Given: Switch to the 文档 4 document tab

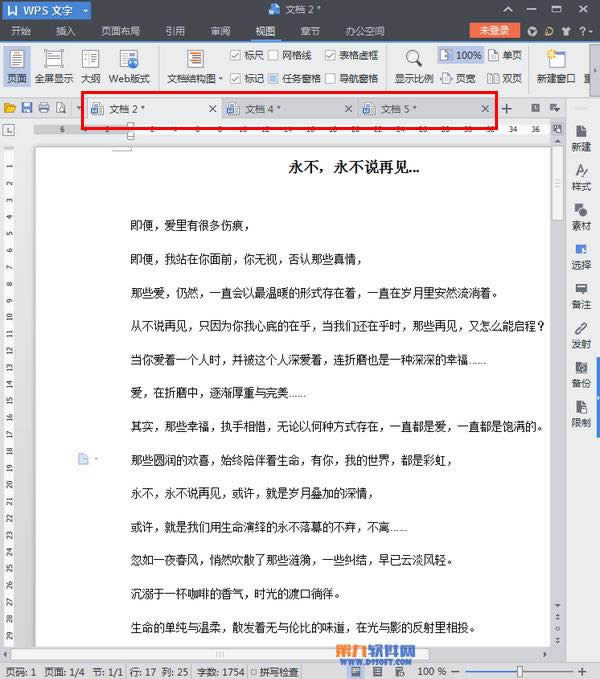Looking at the screenshot, I should pyautogui.click(x=263, y=109).
